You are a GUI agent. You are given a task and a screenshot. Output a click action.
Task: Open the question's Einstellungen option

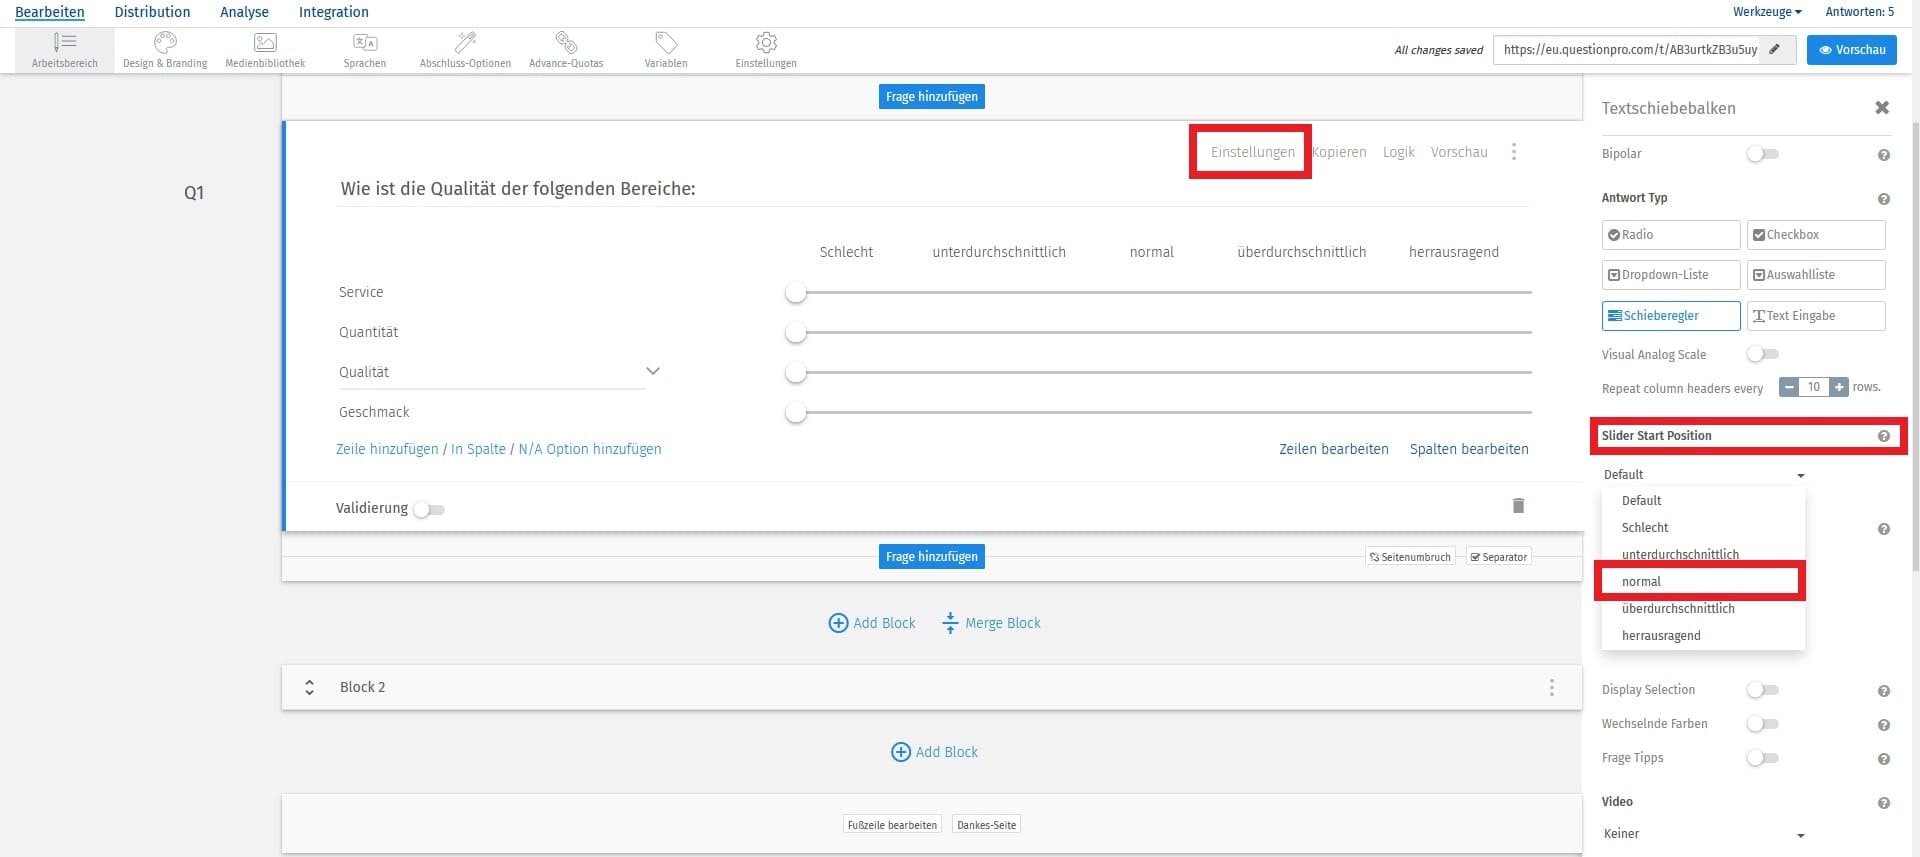1252,152
